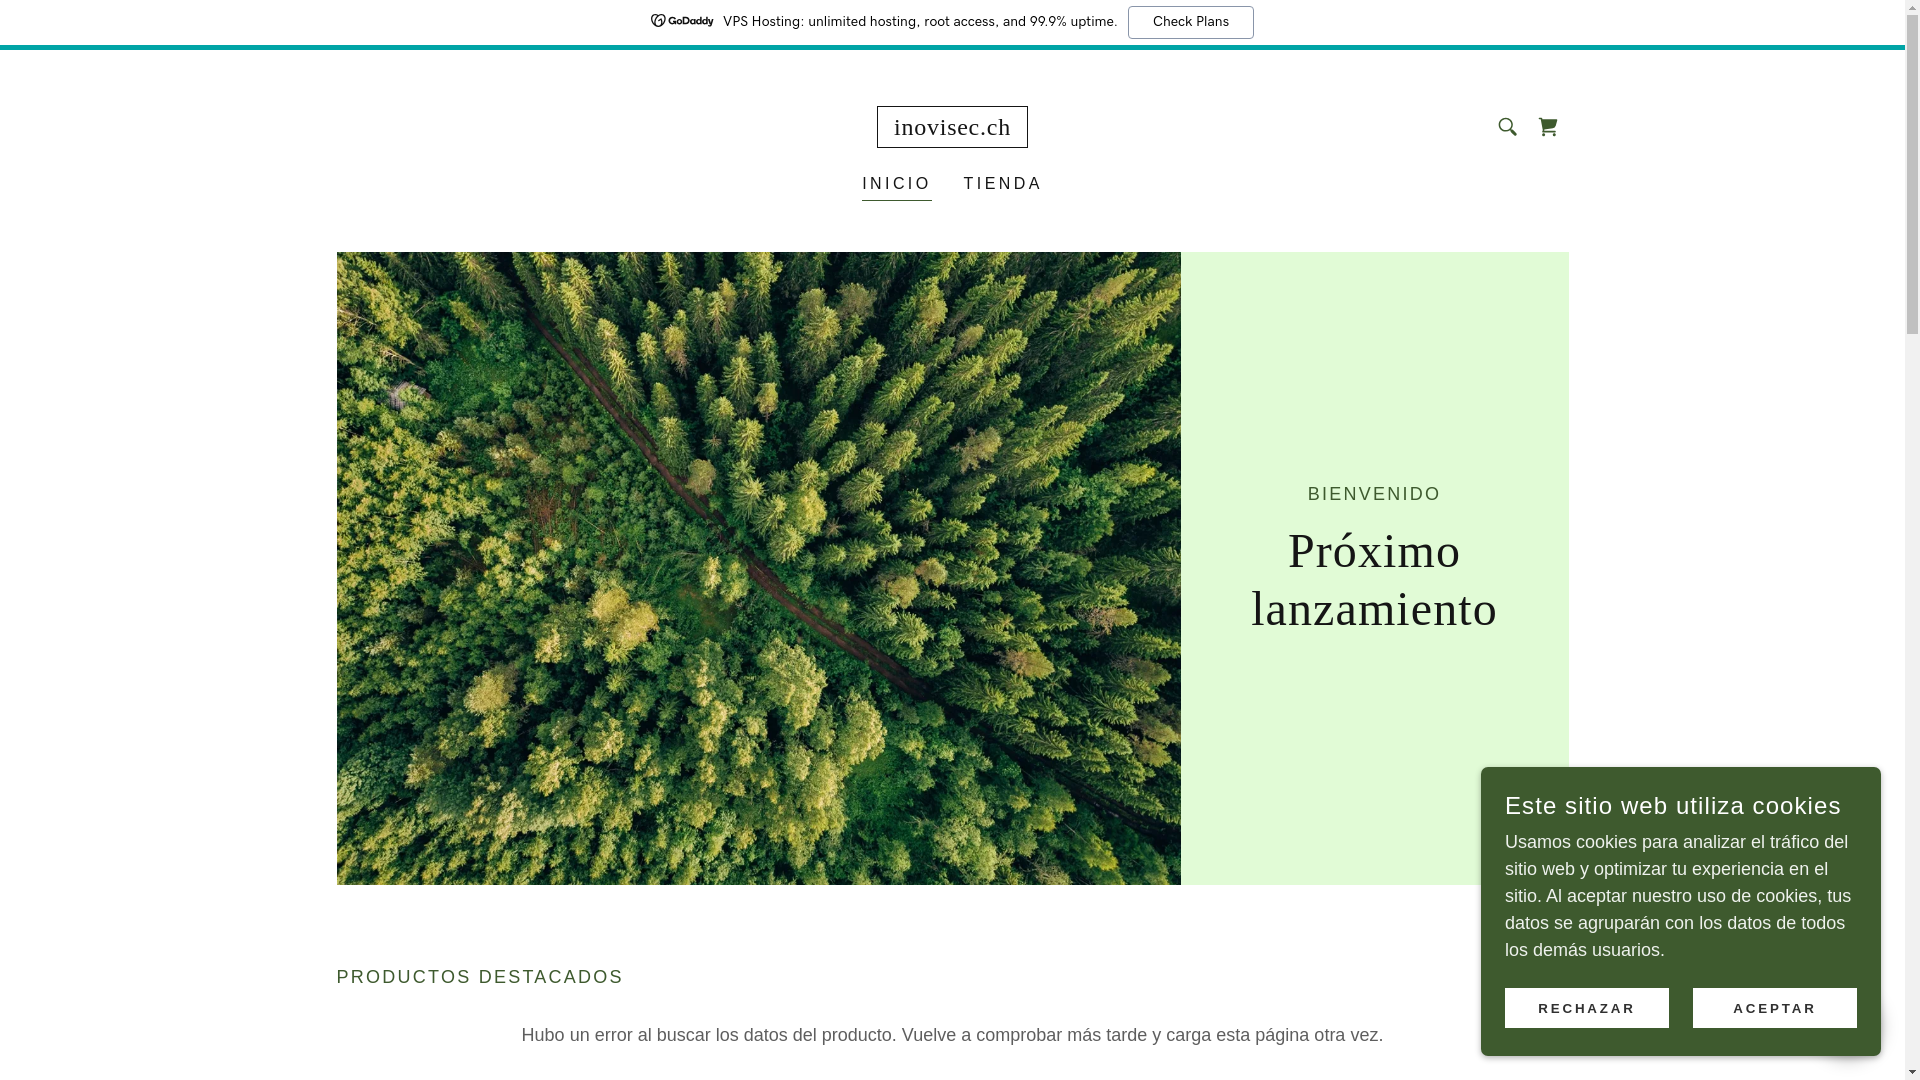This screenshot has width=1920, height=1080.
Task: Open the shopping cart icon
Action: [x=1547, y=127]
